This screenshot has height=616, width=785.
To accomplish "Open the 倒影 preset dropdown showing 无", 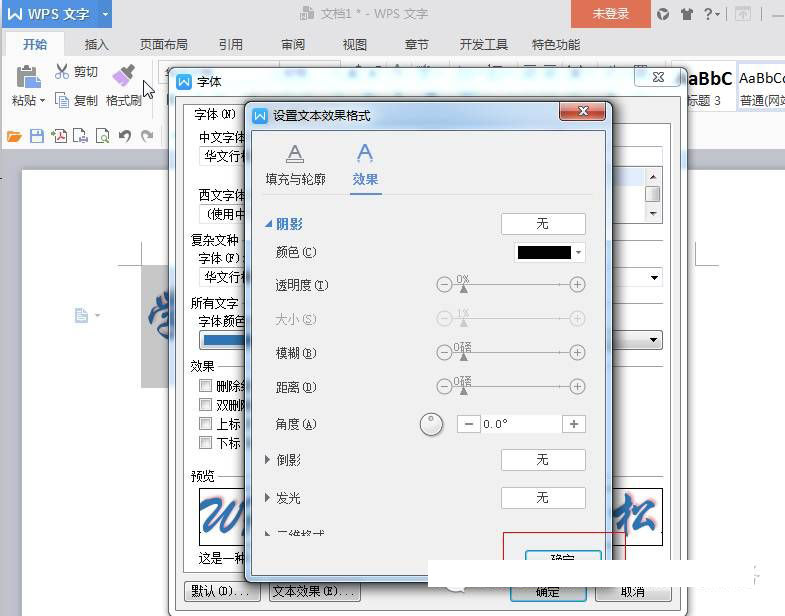I will 543,460.
